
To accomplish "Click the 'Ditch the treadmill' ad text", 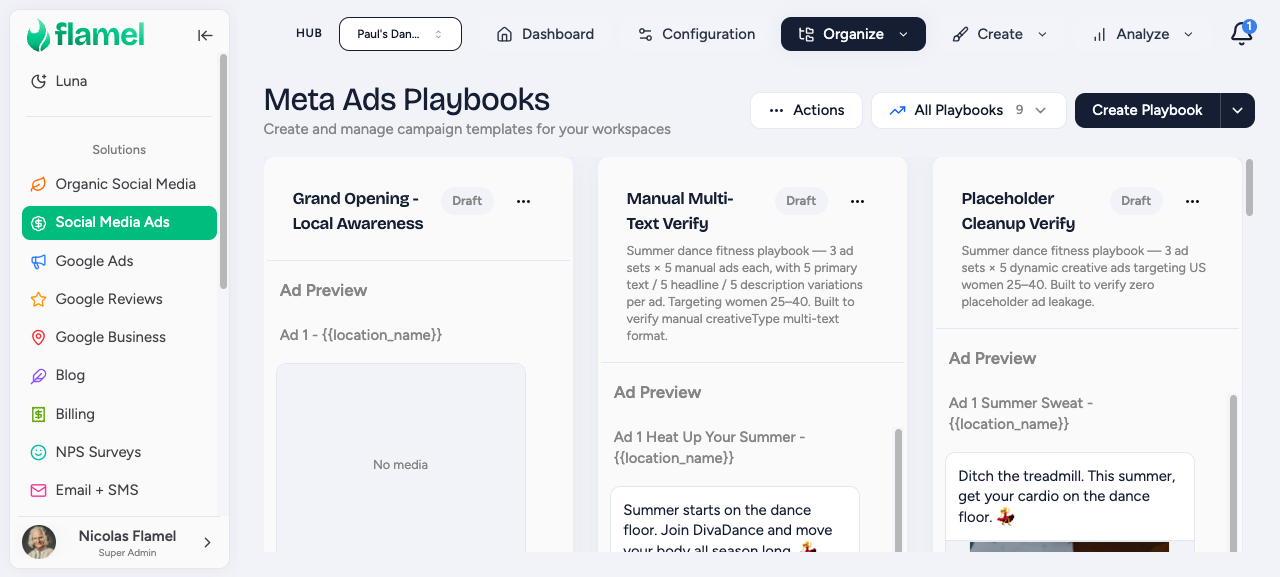I will coord(1066,497).
